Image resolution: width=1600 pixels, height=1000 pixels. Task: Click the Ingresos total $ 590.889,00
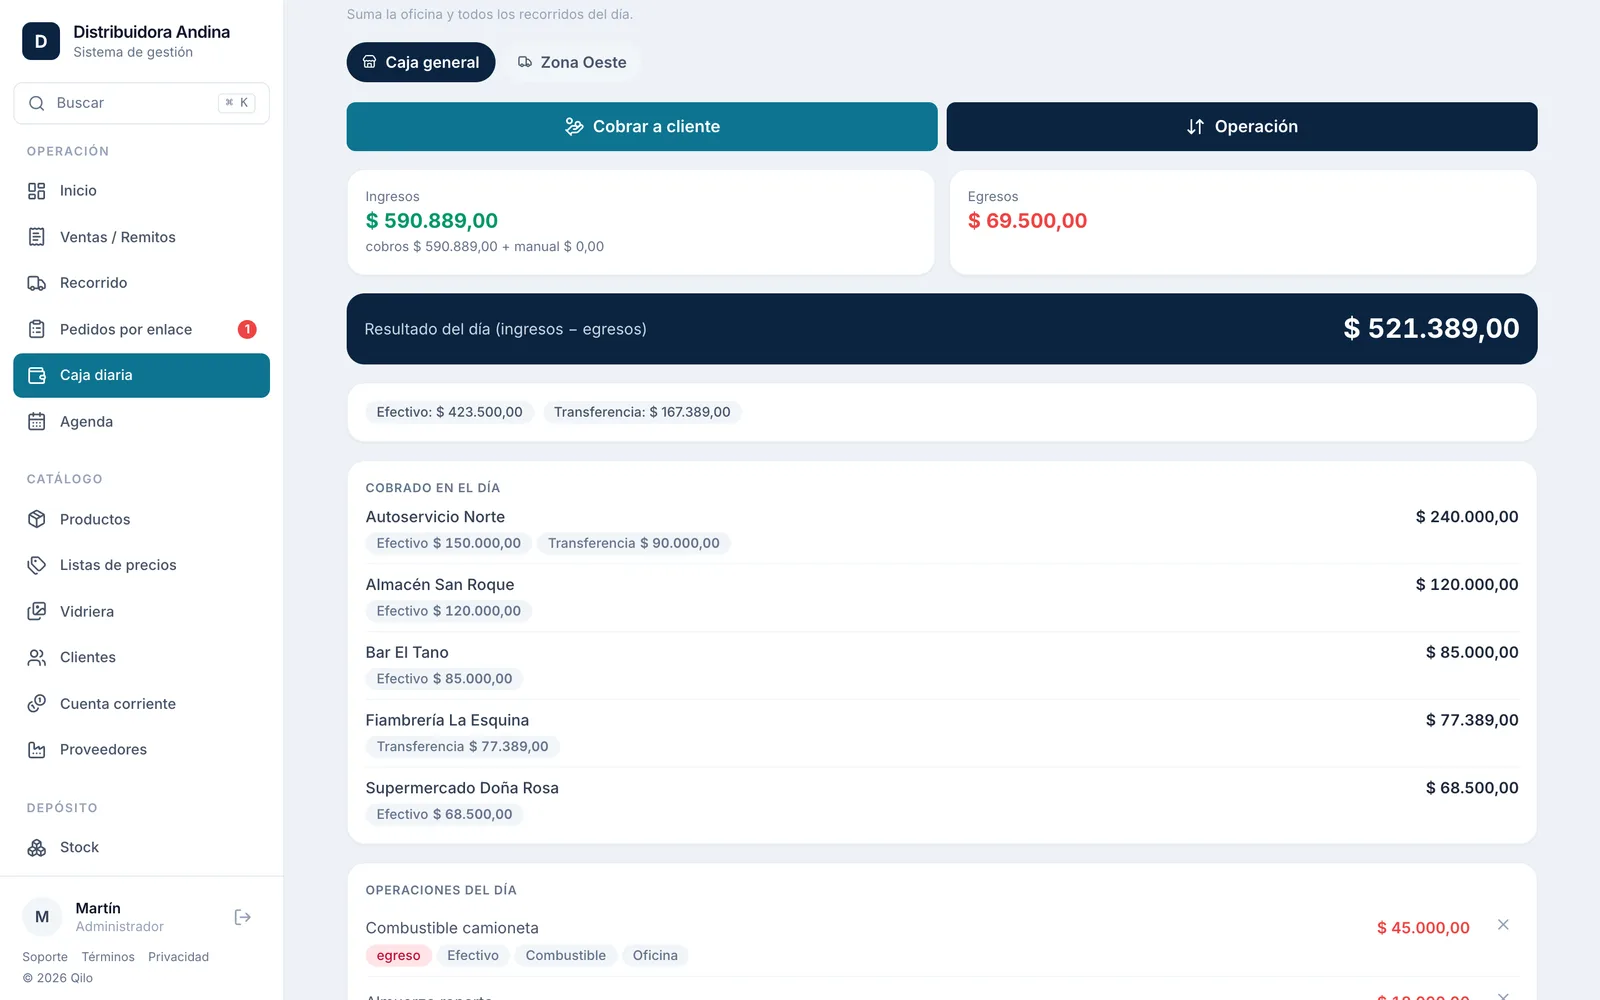click(432, 221)
